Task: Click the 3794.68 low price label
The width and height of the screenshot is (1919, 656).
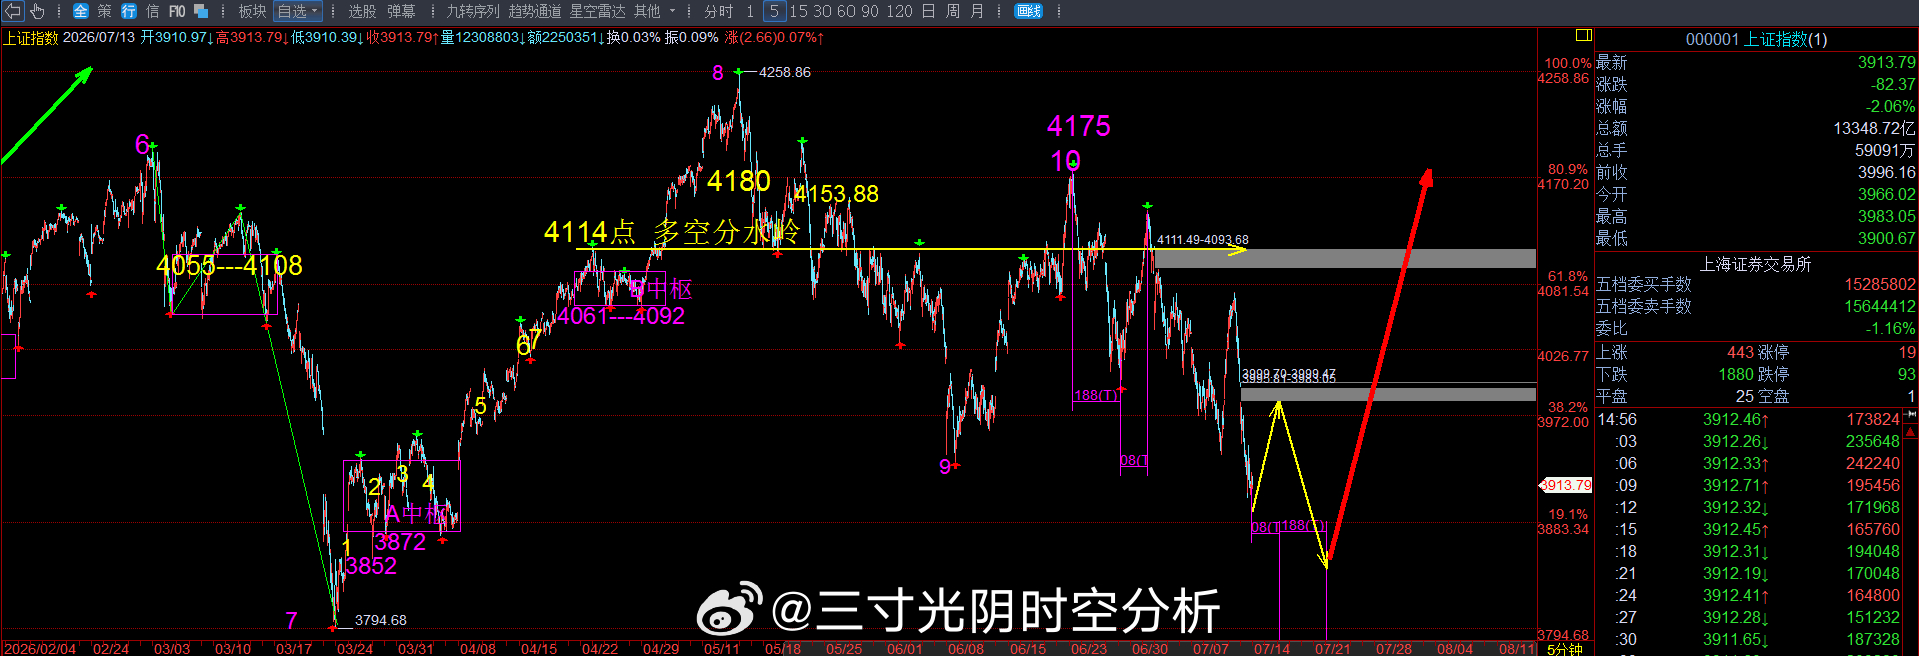Action: (x=380, y=620)
